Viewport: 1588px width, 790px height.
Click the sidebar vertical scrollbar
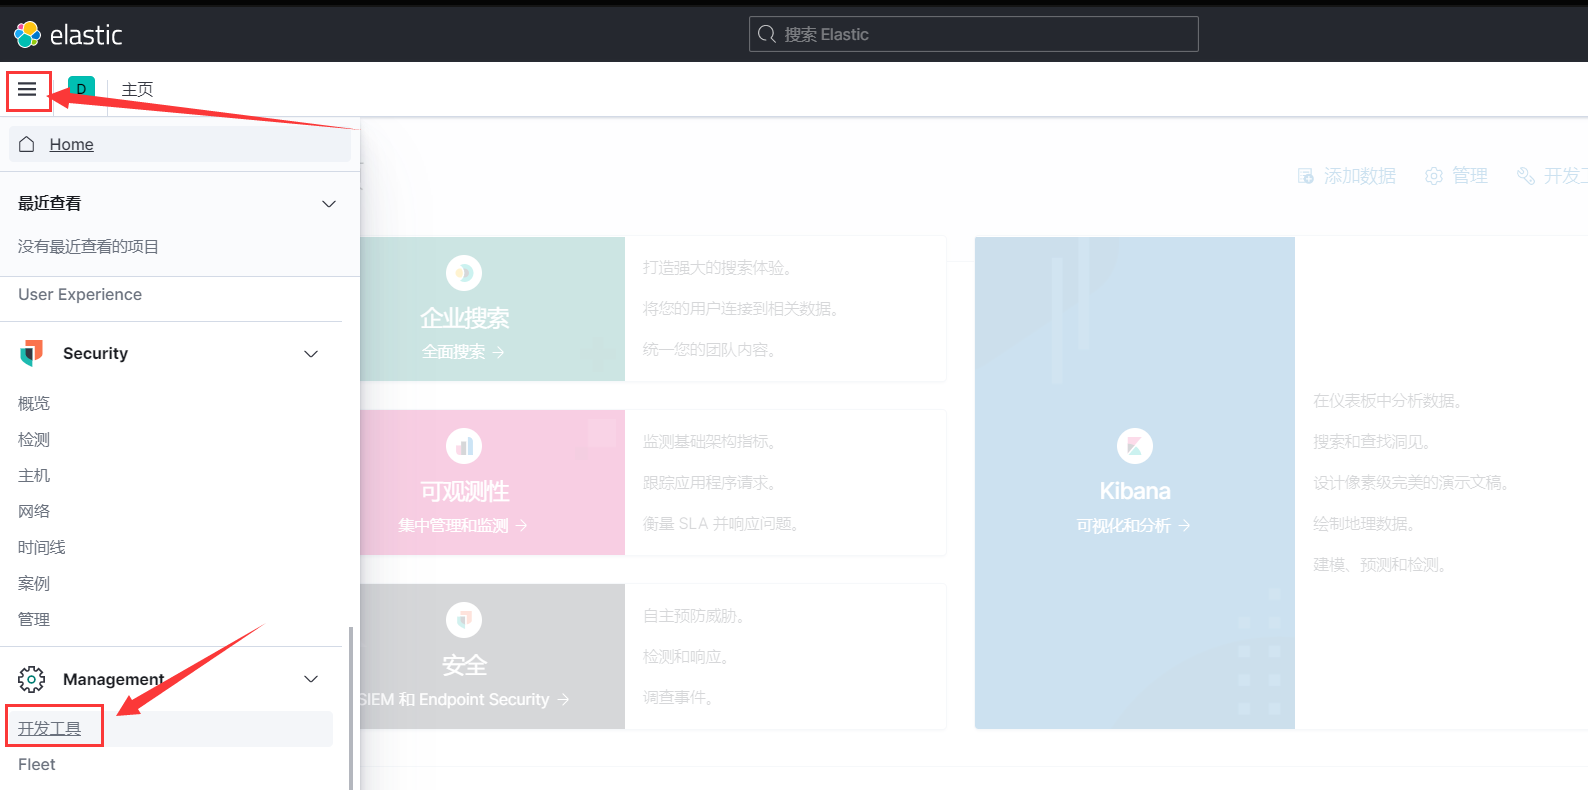click(x=351, y=708)
